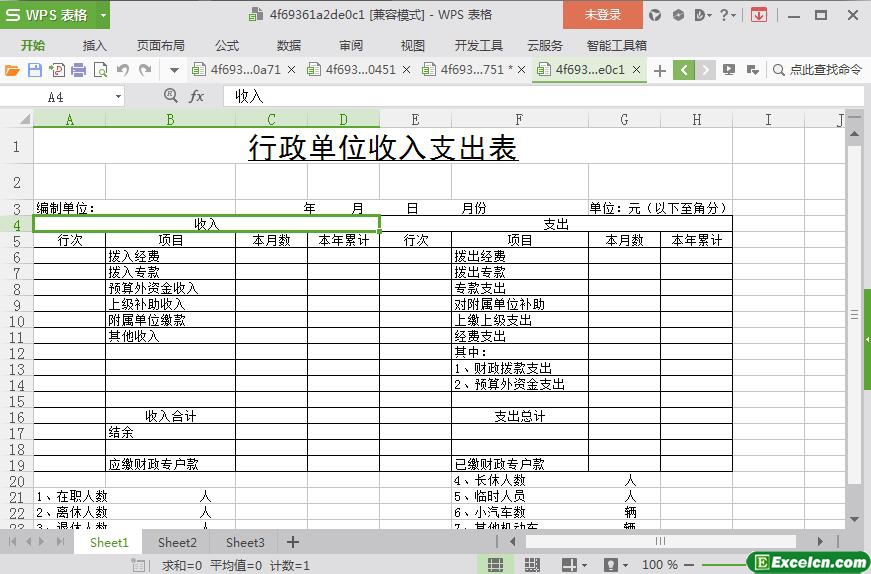Open the skin theme icon in title bar

(x=655, y=16)
